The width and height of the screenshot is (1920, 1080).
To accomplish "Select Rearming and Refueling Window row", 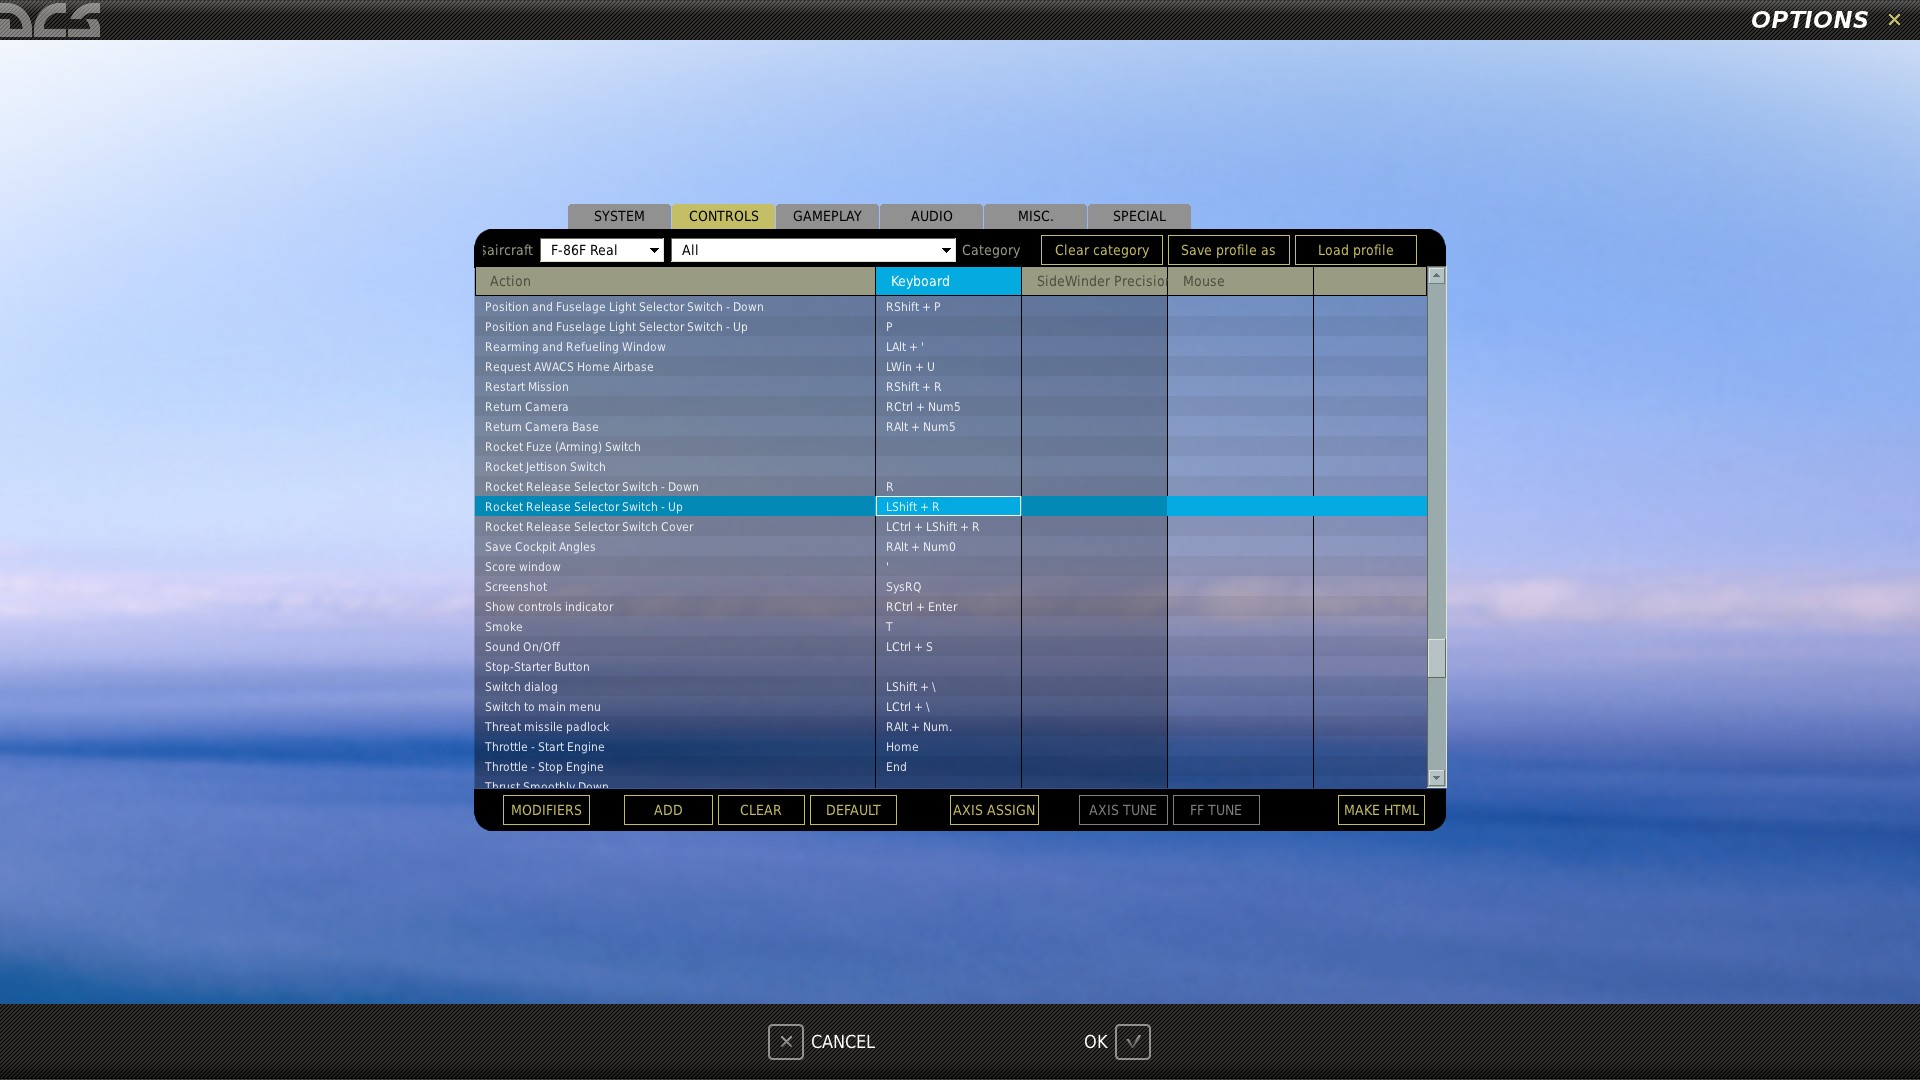I will click(951, 347).
